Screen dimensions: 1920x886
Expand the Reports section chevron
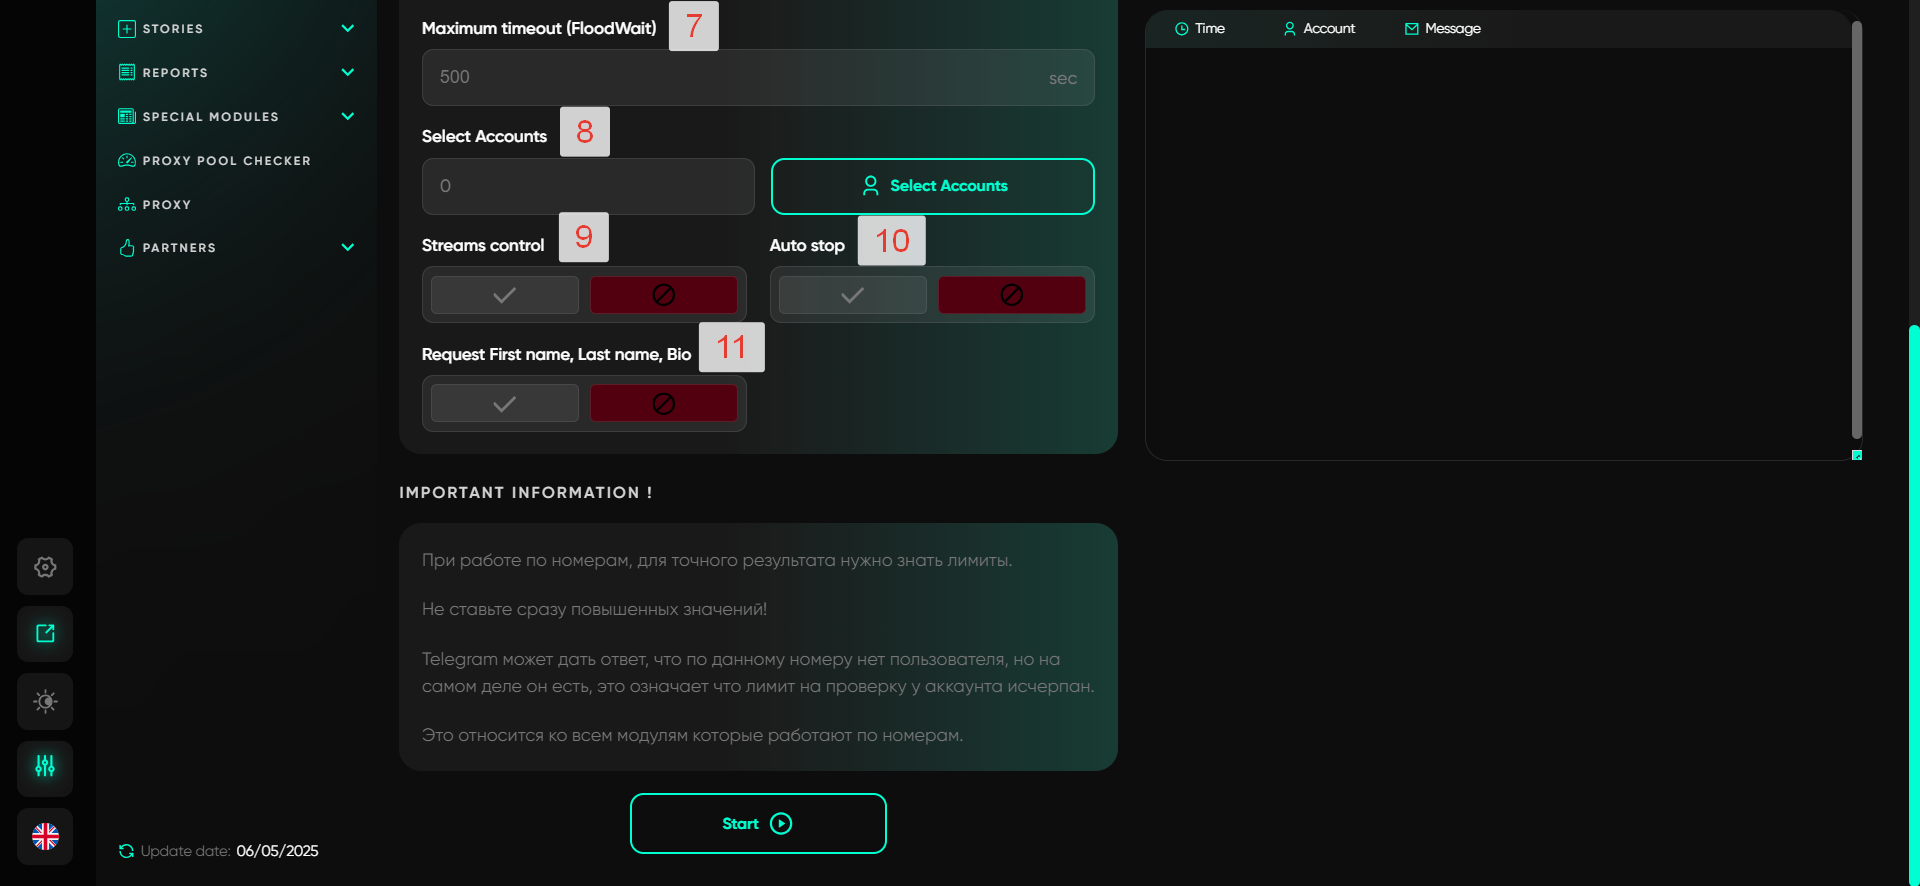(348, 73)
